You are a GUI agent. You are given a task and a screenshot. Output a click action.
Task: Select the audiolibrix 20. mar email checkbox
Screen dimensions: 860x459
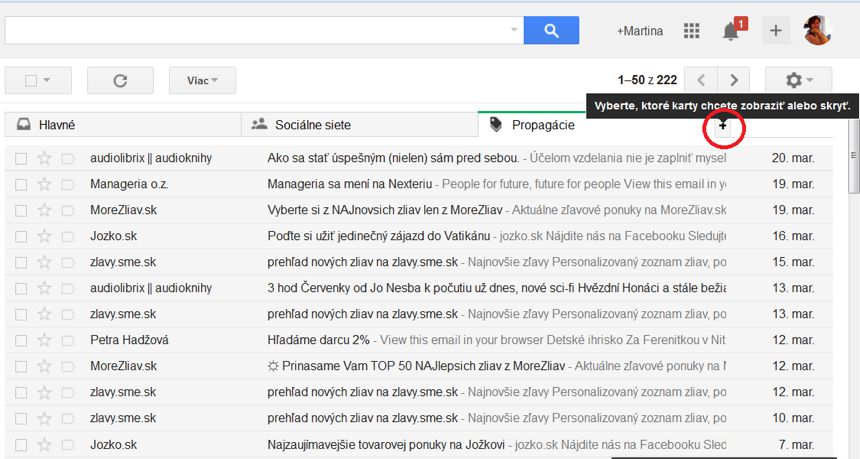(21, 158)
